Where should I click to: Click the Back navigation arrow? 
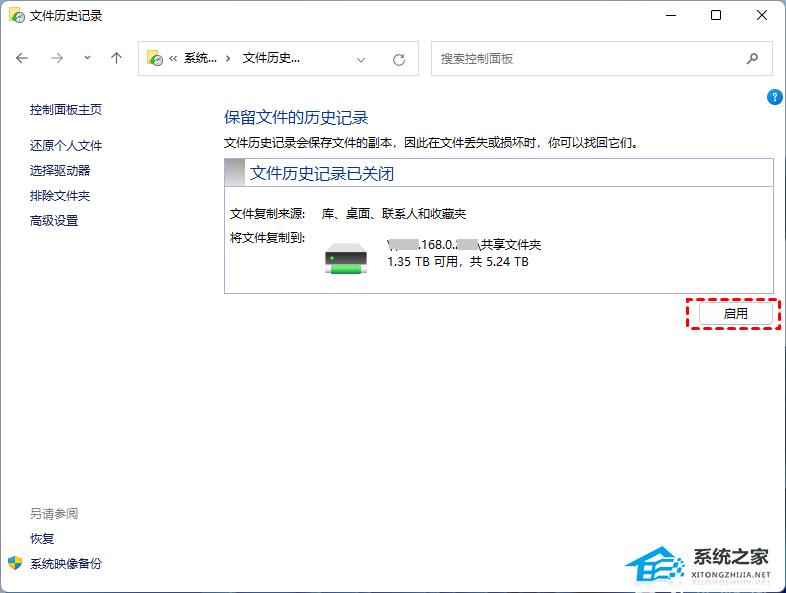22,59
